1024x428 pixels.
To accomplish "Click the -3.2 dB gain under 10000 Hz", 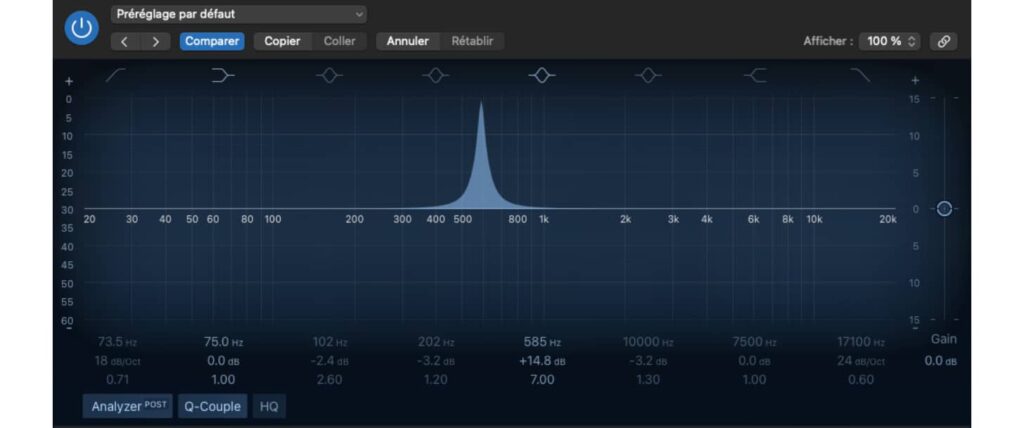I will pyautogui.click(x=648, y=361).
